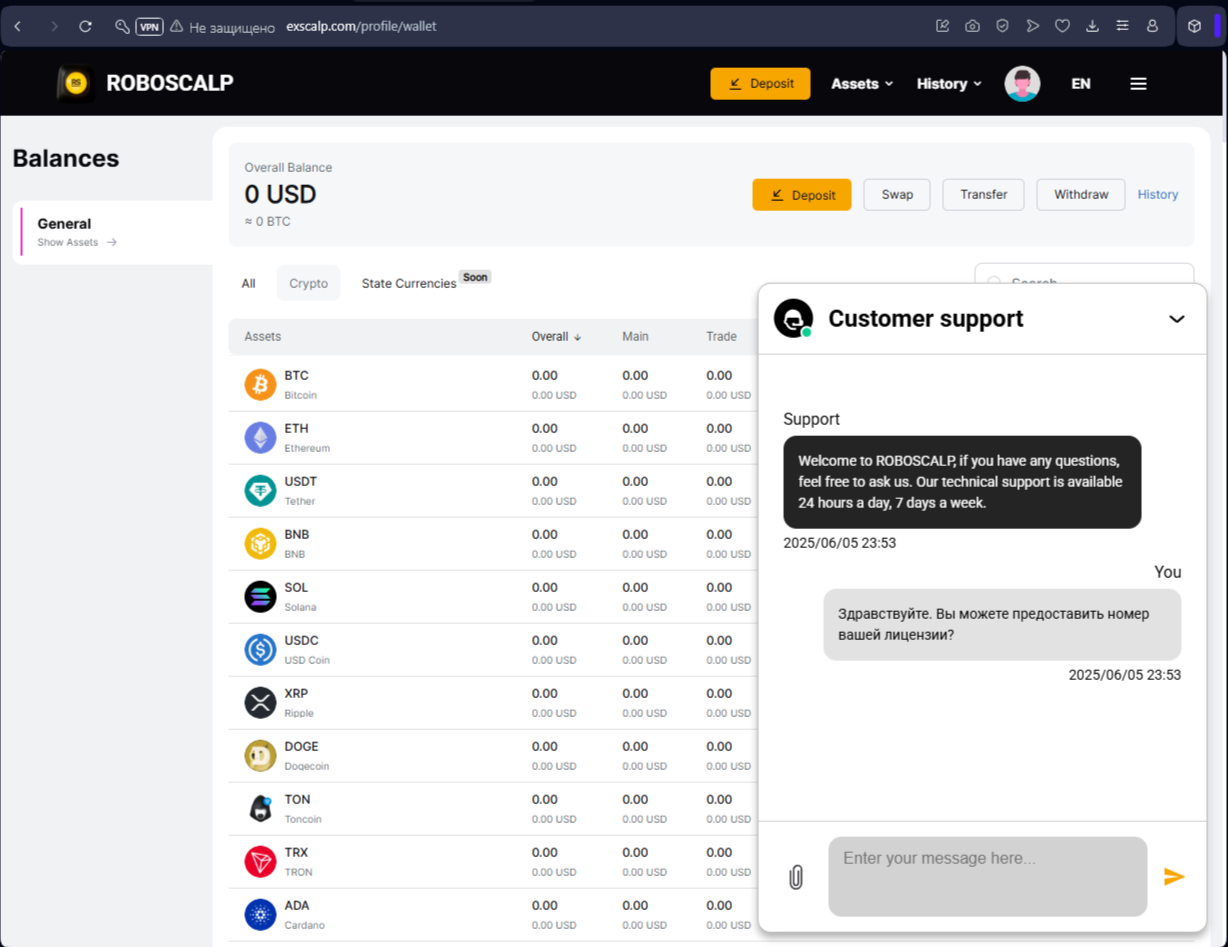Click the assets Search field
This screenshot has height=947, width=1228.
[1084, 274]
